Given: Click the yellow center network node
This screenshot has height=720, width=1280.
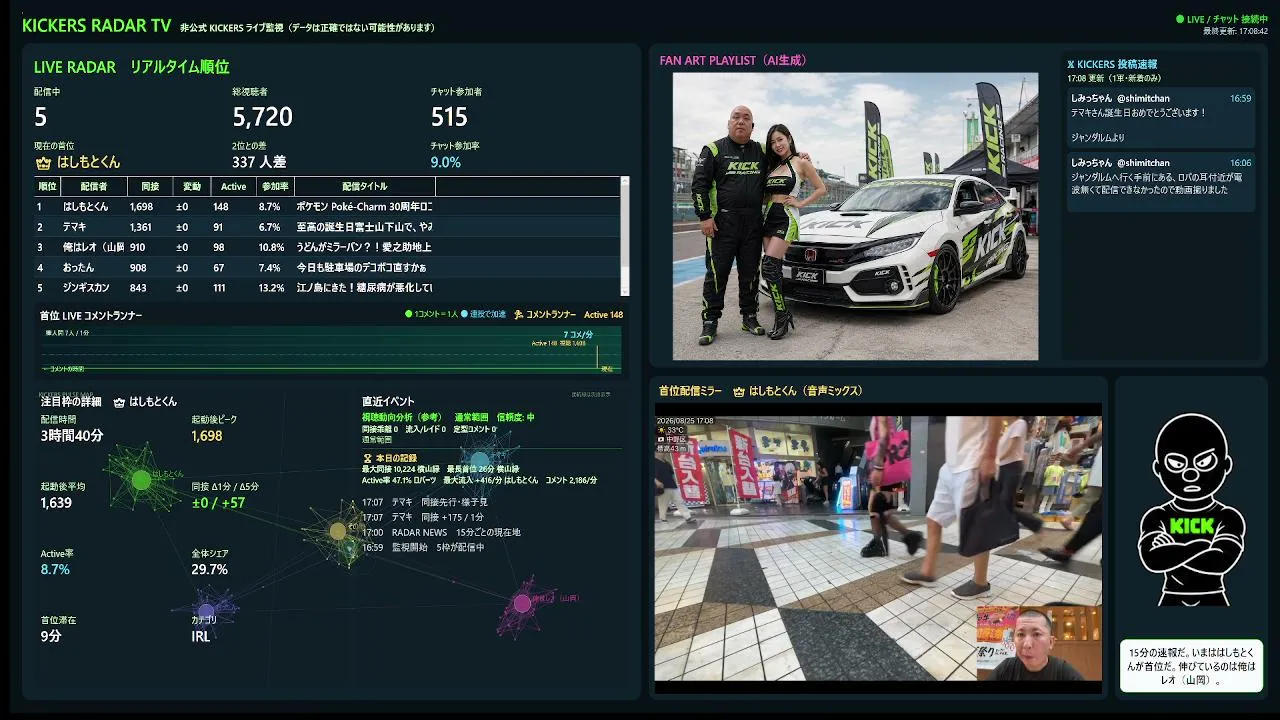Looking at the screenshot, I should pos(338,531).
